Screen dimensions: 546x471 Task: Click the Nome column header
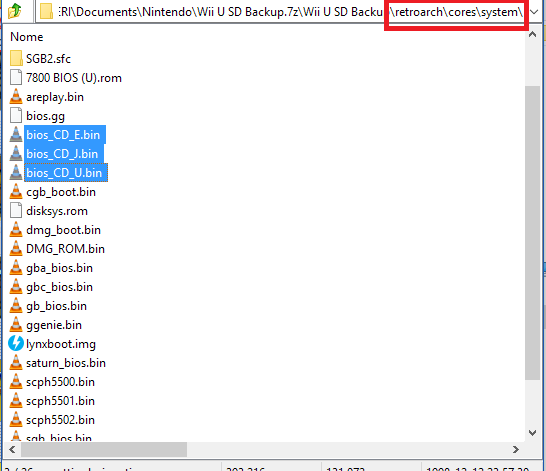pos(27,37)
